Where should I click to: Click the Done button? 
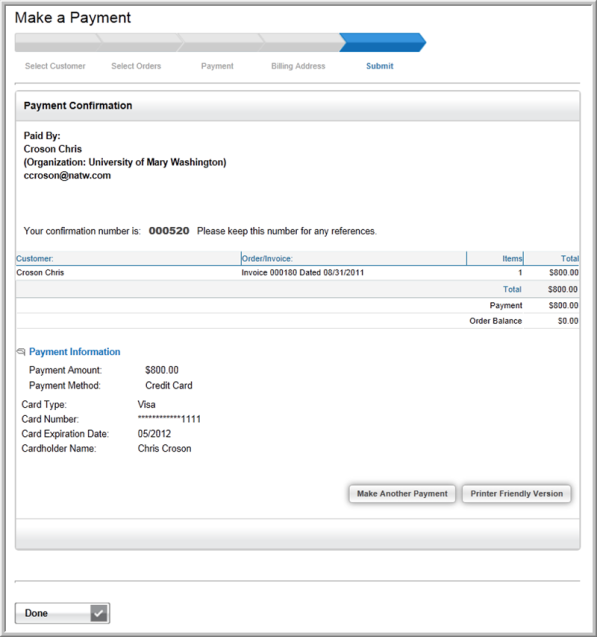pos(62,613)
